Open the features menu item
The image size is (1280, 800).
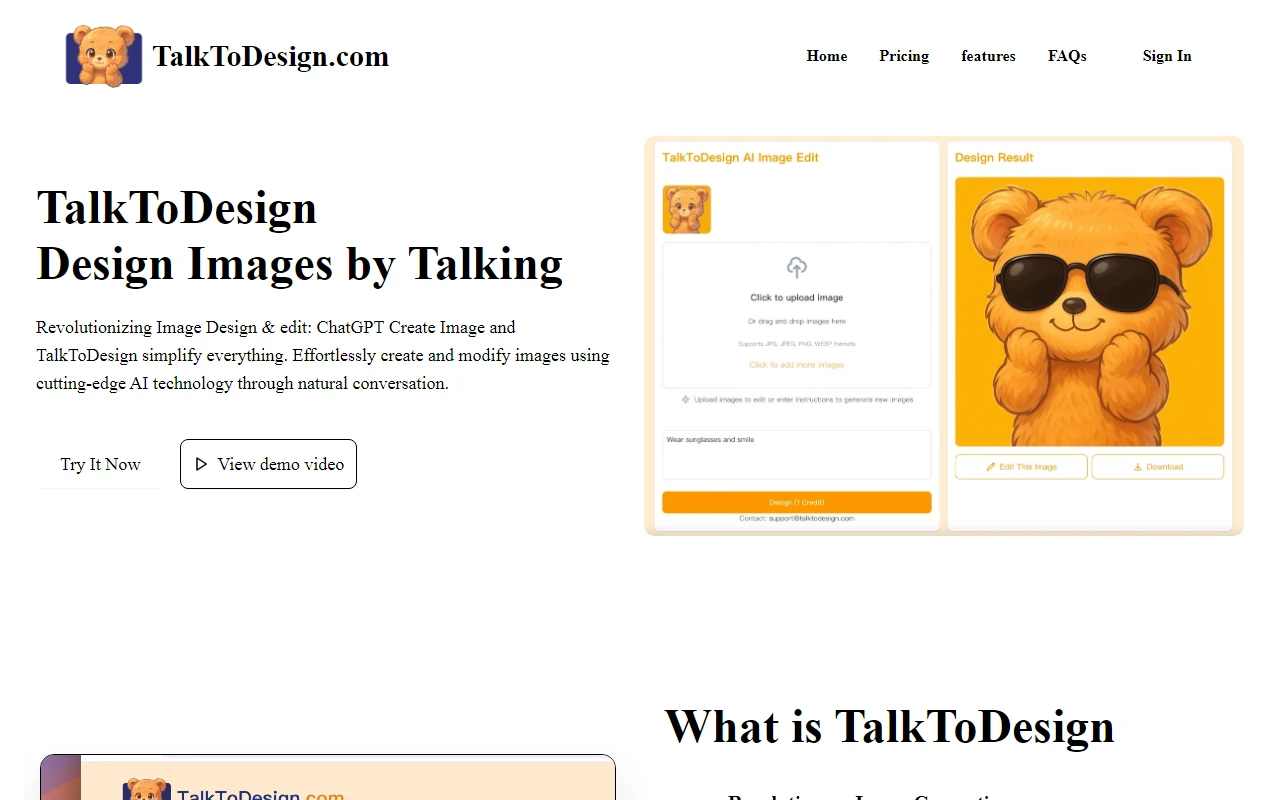click(988, 56)
